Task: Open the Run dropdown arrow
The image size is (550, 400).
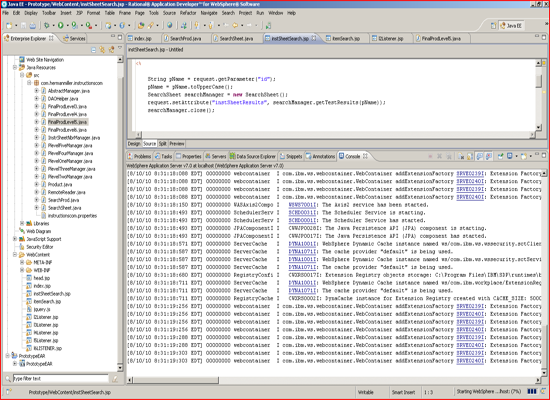Action: point(68,26)
